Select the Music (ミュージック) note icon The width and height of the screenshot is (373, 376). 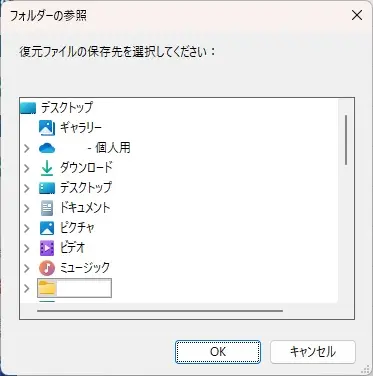tap(47, 268)
